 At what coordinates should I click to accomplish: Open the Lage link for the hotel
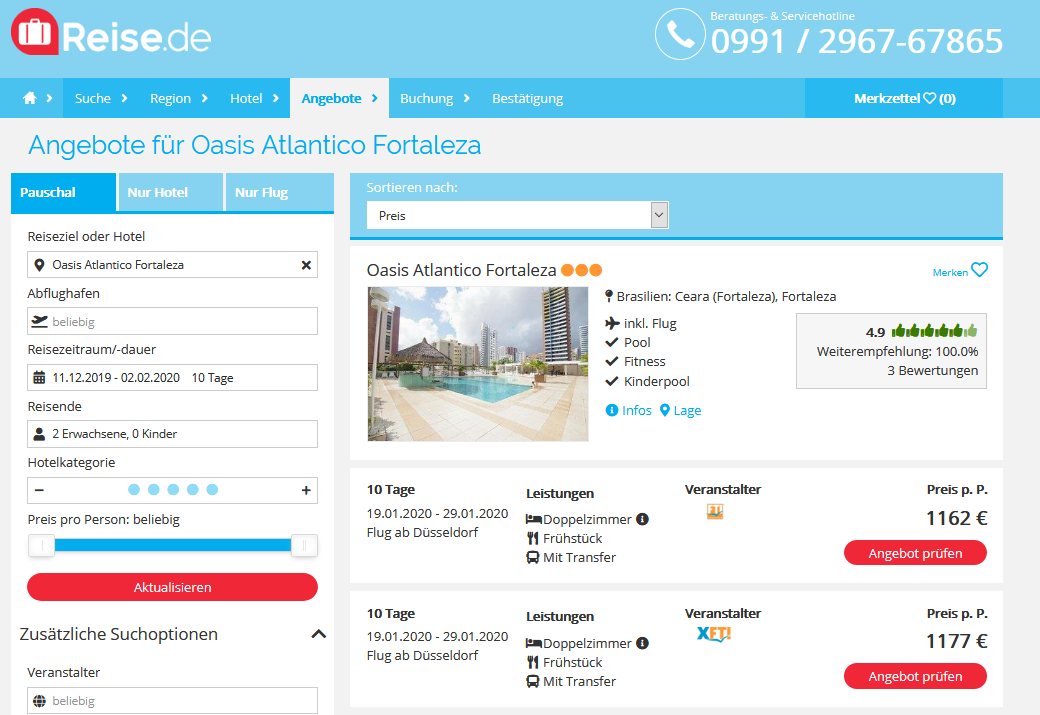(x=687, y=411)
